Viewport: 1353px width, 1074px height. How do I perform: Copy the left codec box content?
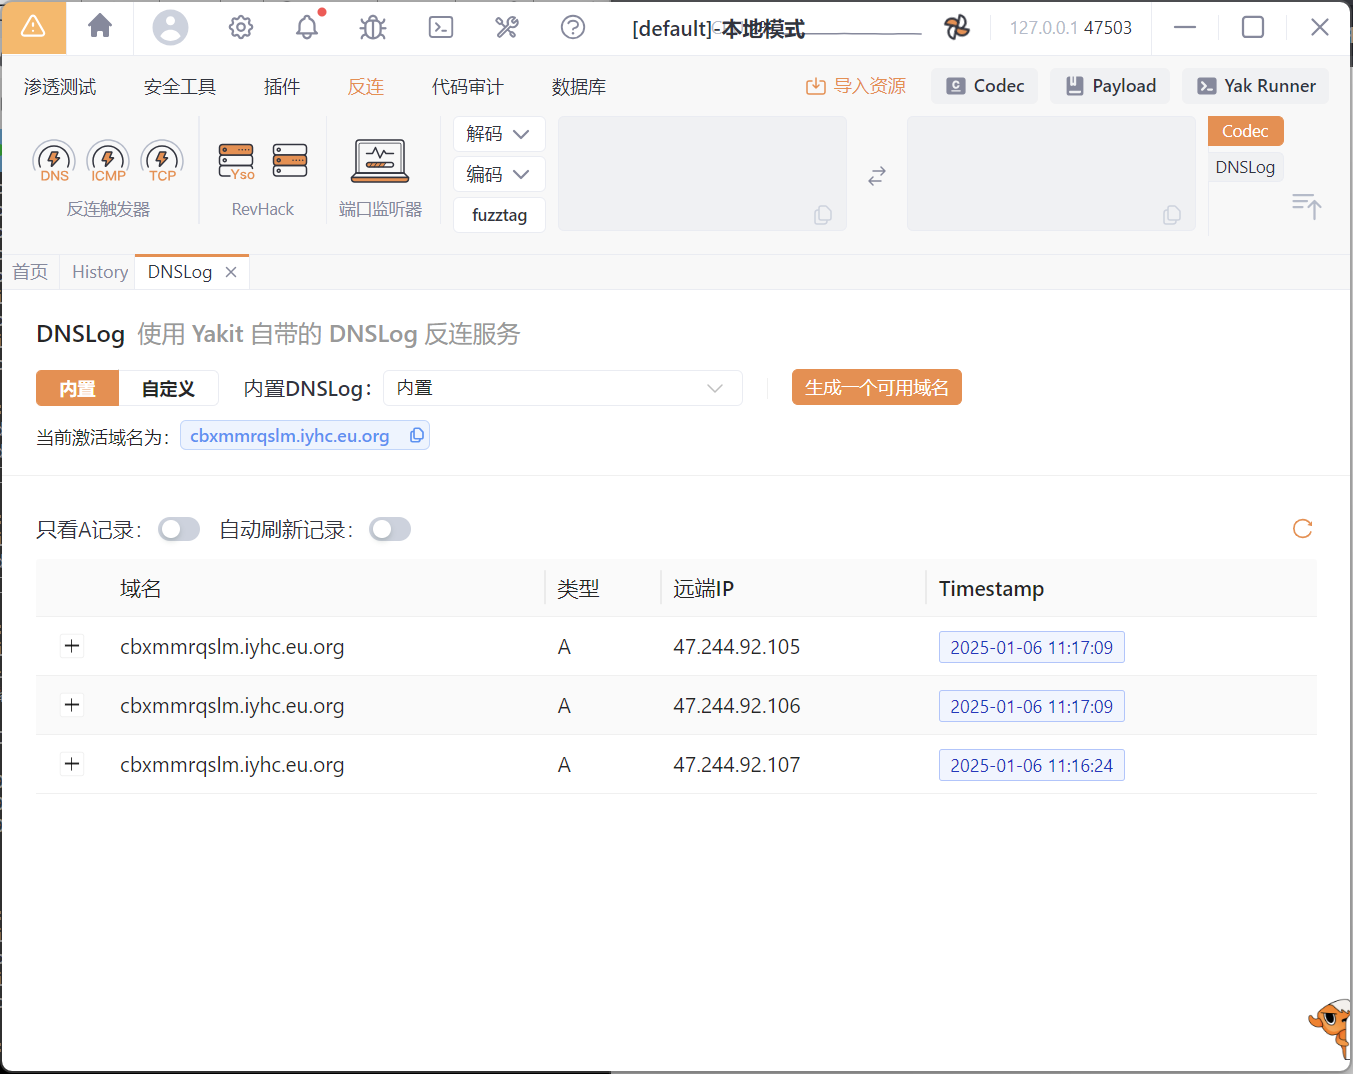point(823,215)
